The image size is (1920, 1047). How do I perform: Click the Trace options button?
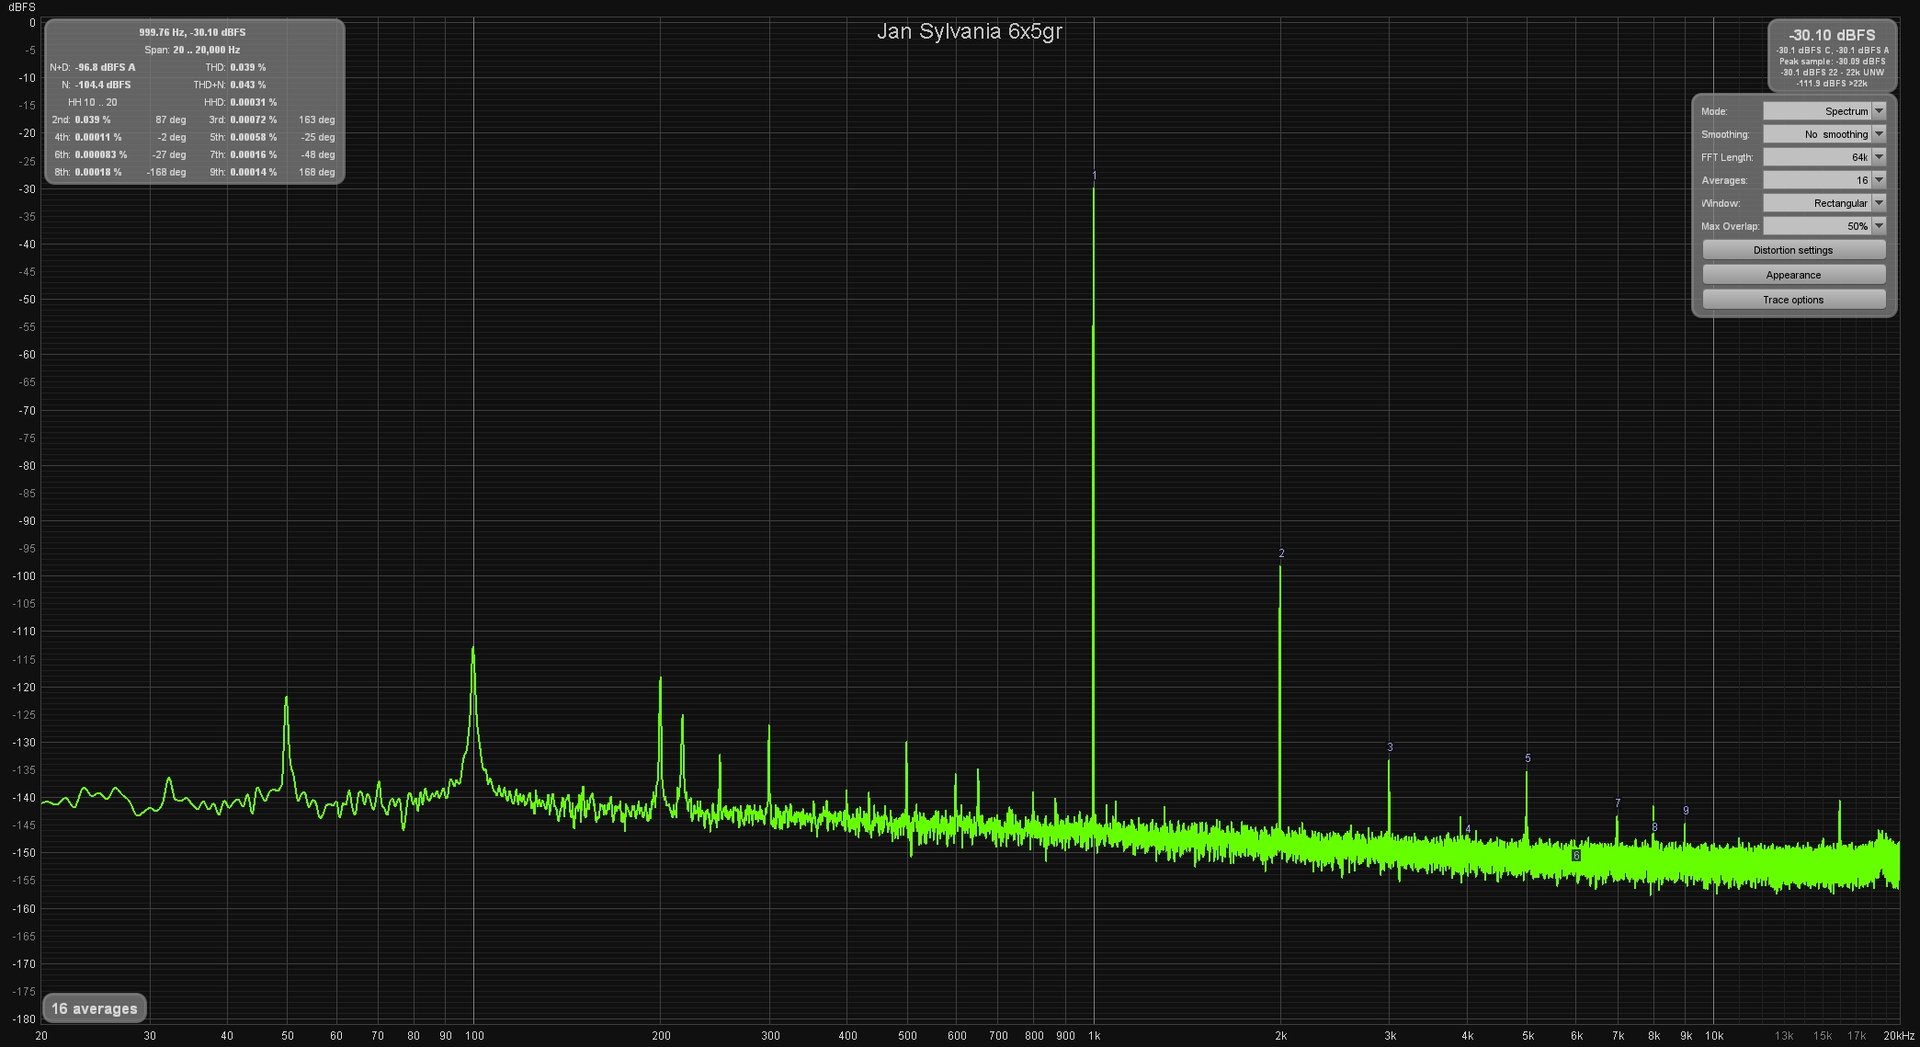(x=1793, y=300)
